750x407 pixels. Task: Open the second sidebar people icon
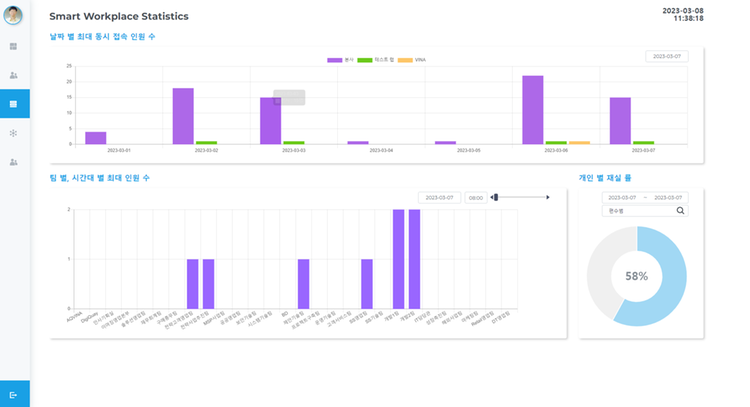point(14,75)
